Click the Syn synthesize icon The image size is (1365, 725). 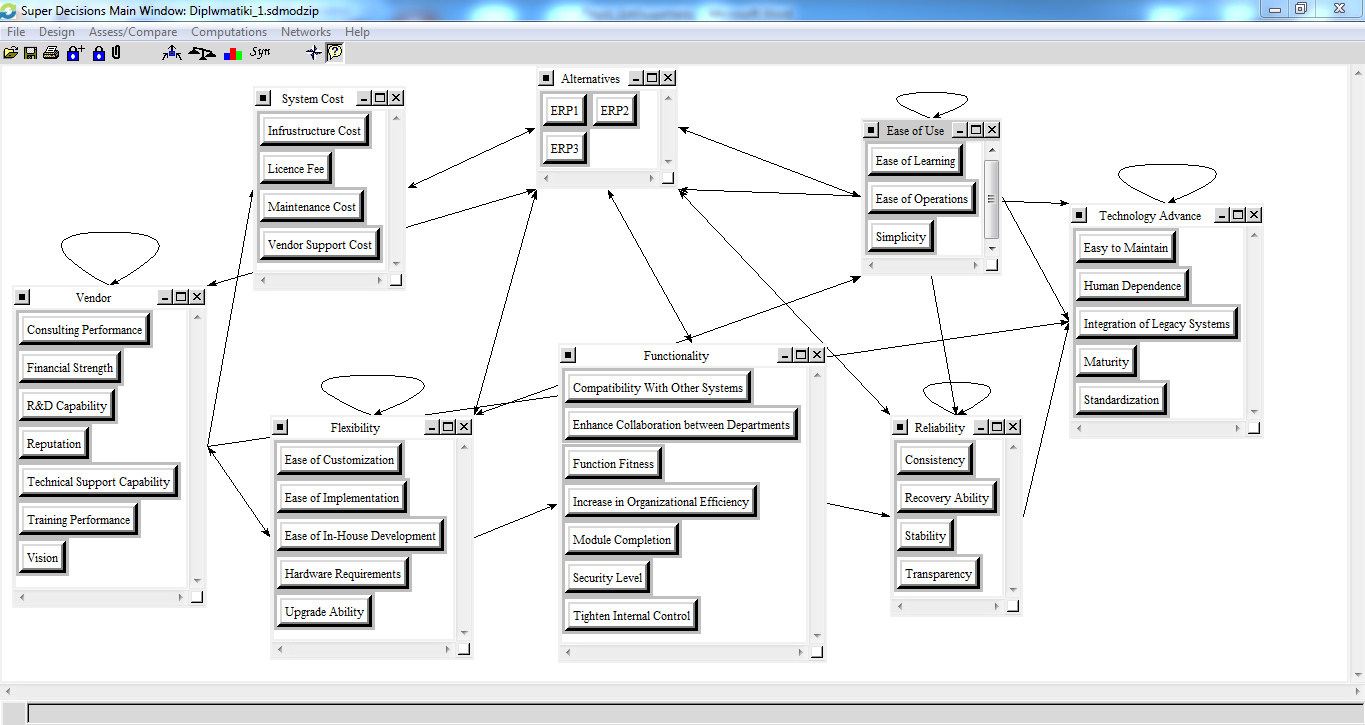[260, 52]
